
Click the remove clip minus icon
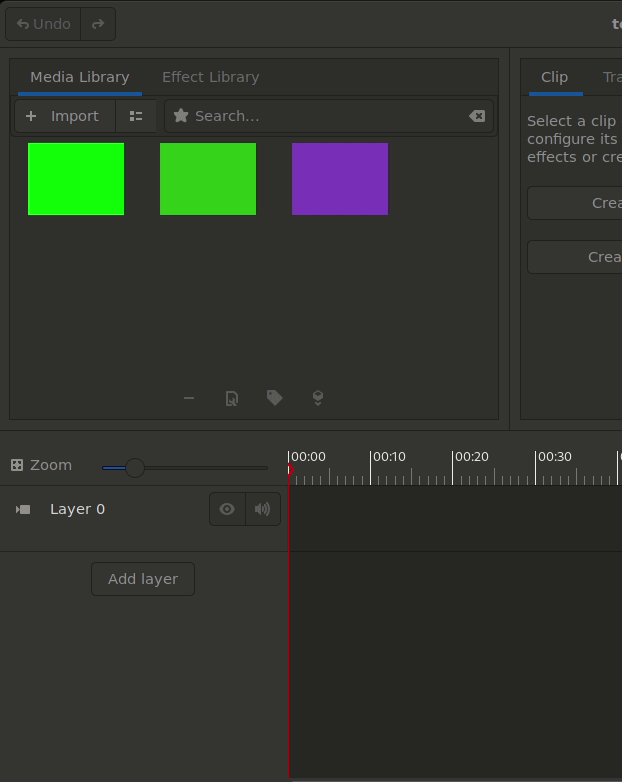point(189,398)
